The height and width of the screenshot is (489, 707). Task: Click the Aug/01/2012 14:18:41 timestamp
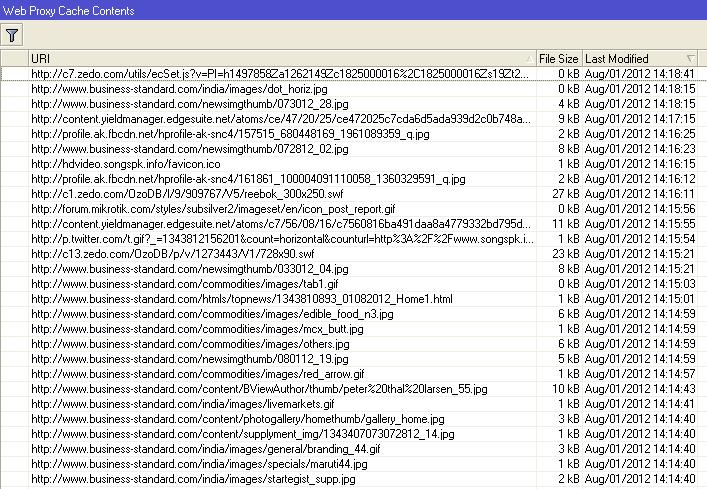click(640, 74)
